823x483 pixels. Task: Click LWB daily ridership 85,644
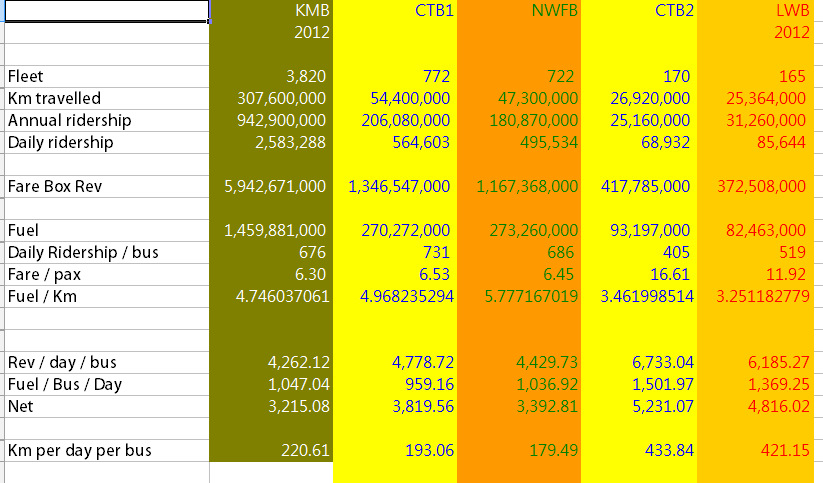(781, 143)
